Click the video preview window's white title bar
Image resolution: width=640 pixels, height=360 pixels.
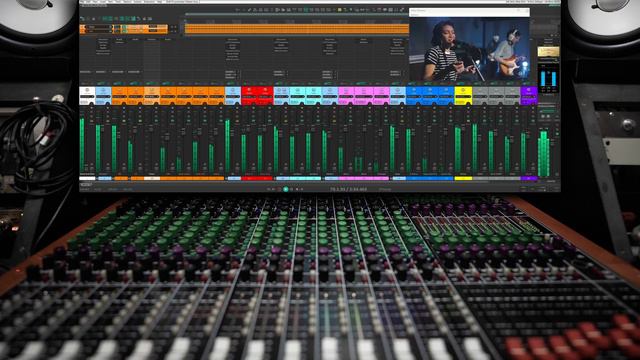coord(469,12)
